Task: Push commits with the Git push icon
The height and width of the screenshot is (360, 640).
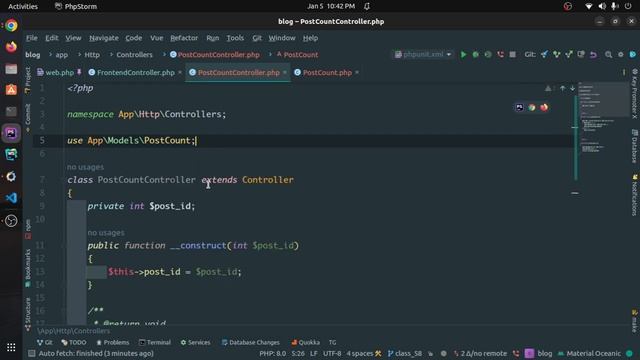Action: click(x=569, y=54)
